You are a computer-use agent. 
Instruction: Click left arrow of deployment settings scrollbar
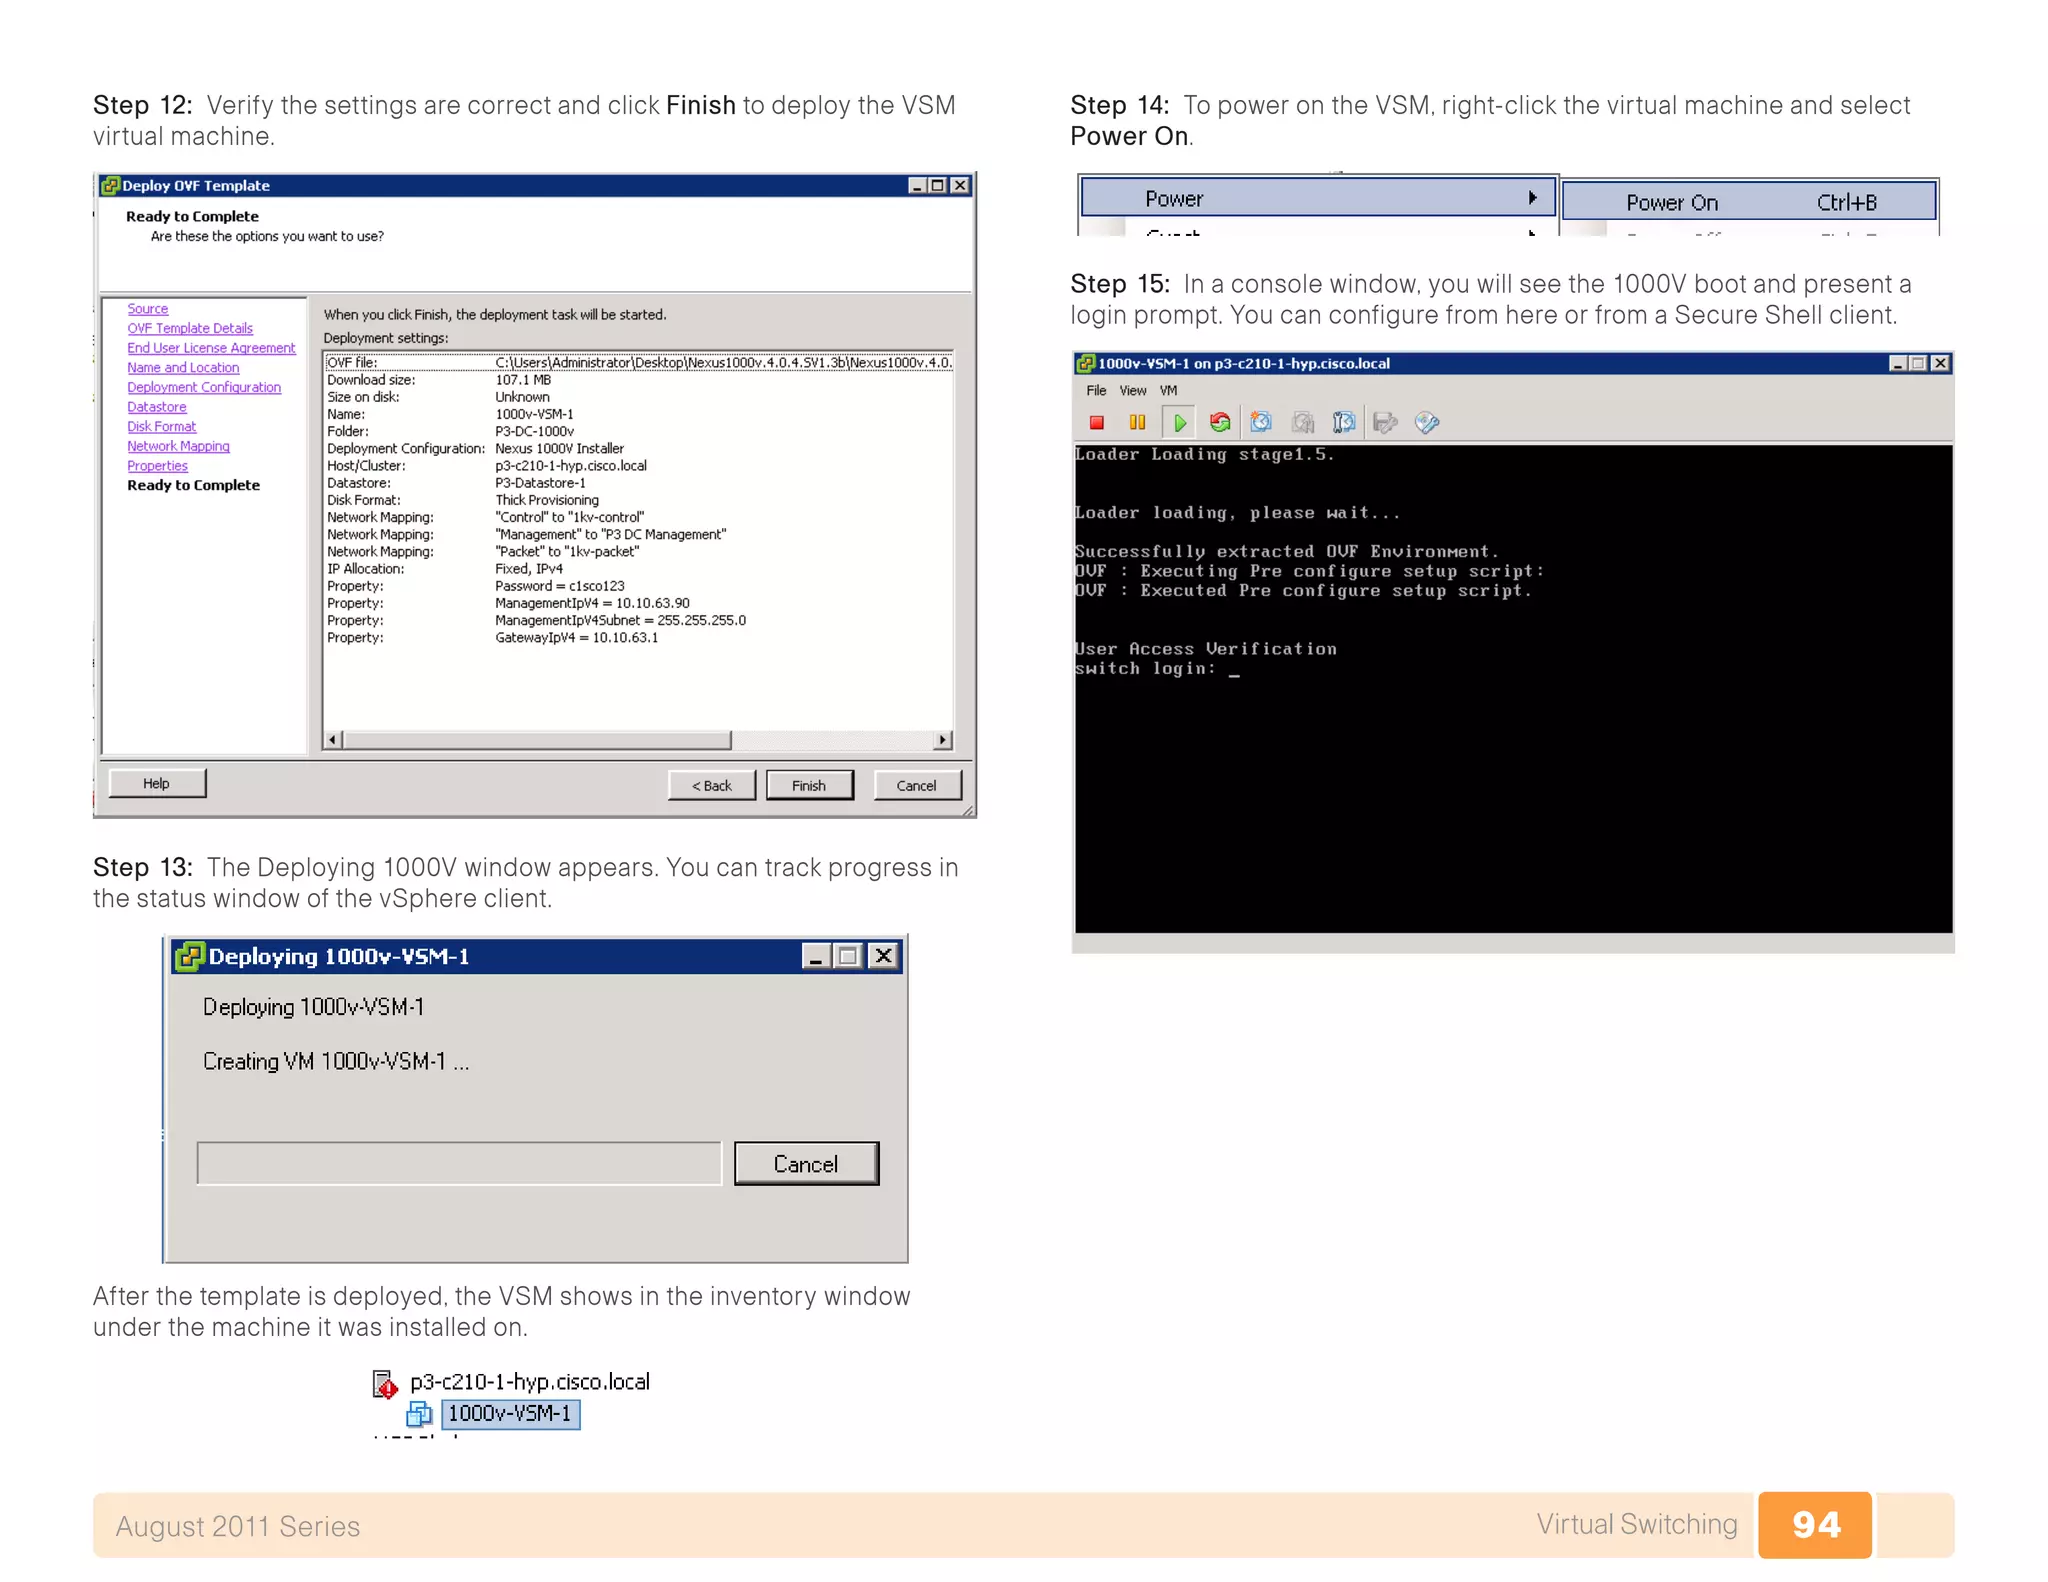click(x=333, y=740)
